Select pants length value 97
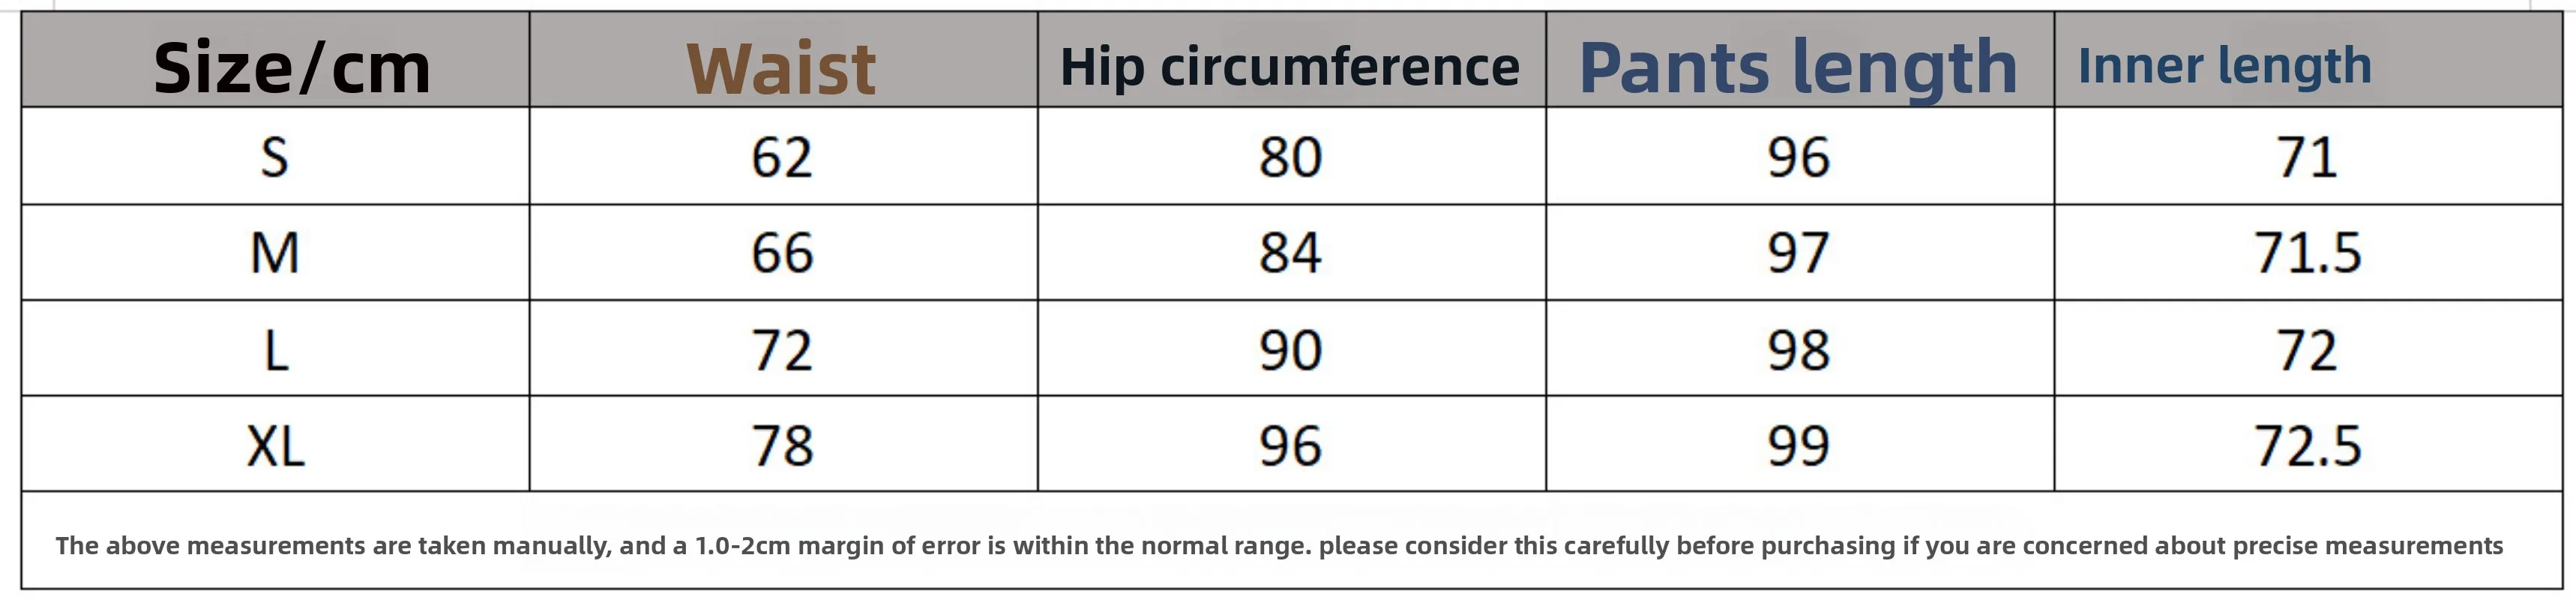 1797,253
